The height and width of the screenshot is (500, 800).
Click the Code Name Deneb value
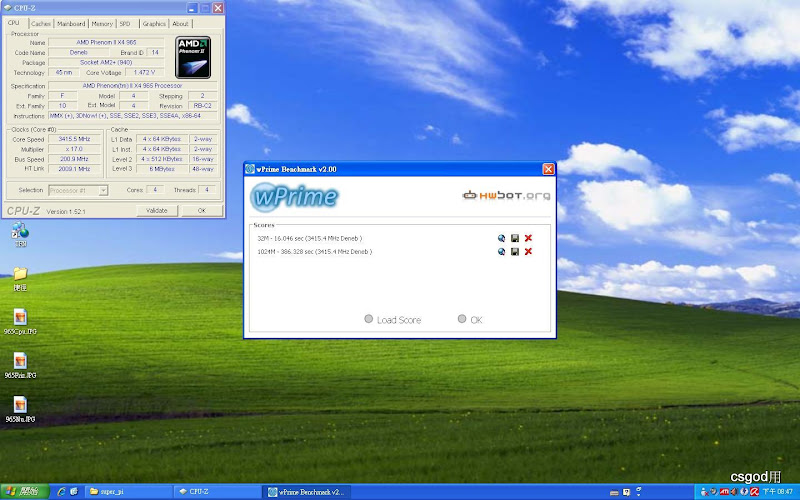tap(79, 52)
